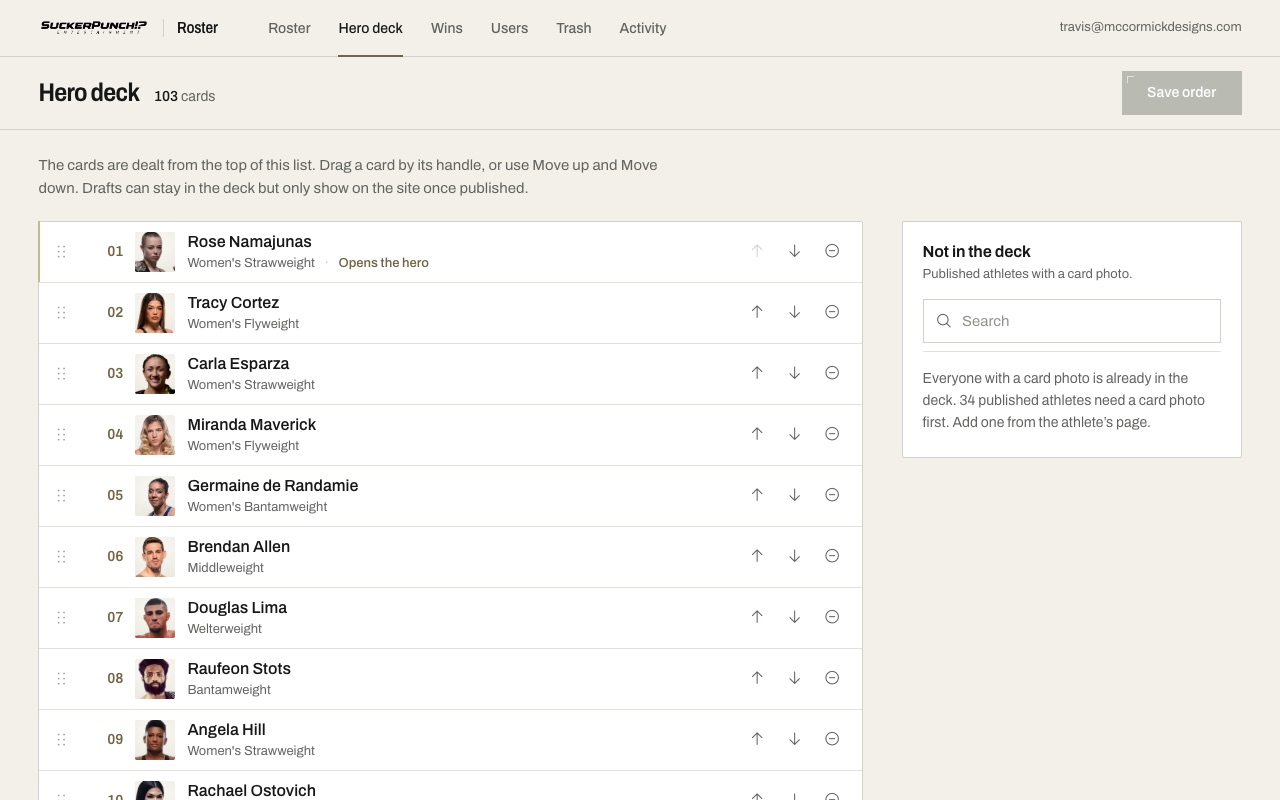
Task: Remove Rose Namajunas from the deck
Action: 832,251
